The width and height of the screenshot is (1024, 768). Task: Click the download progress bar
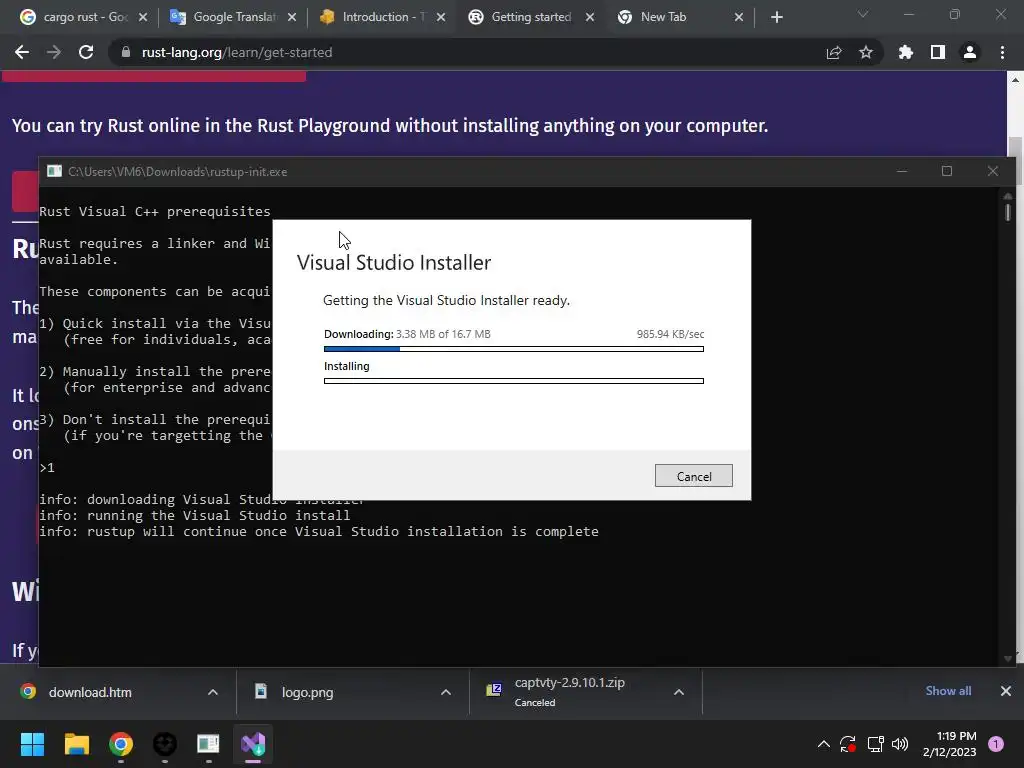pyautogui.click(x=514, y=349)
